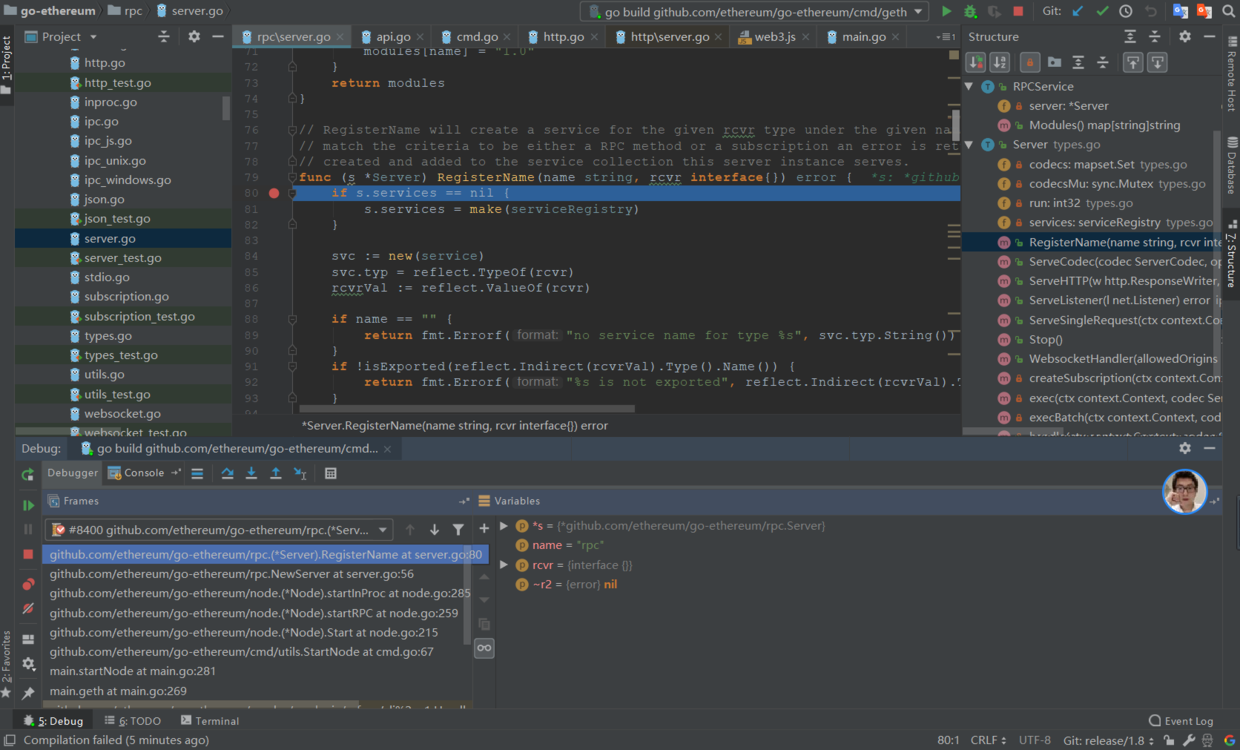
Task: Open the Console debug tab
Action: 143,473
